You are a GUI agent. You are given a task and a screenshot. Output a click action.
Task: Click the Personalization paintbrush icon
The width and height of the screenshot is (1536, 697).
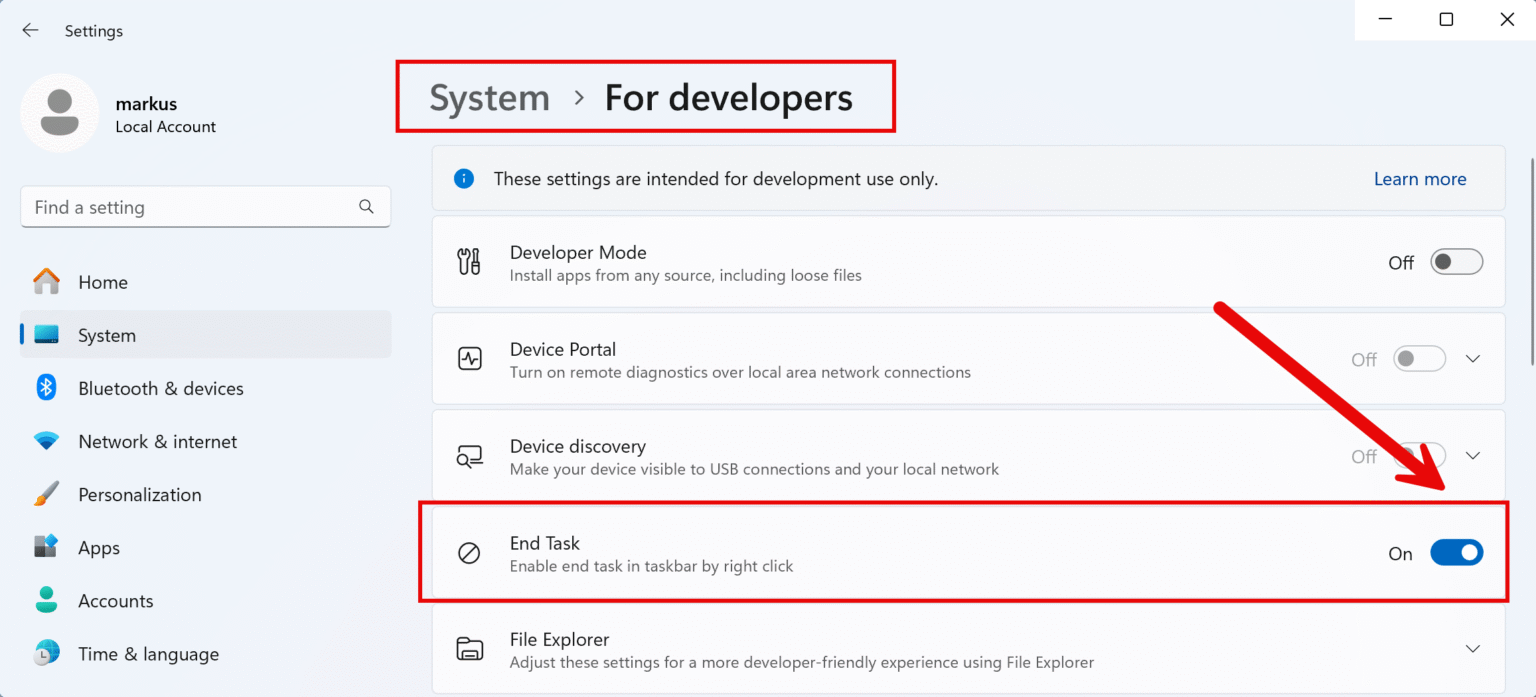[x=46, y=494]
